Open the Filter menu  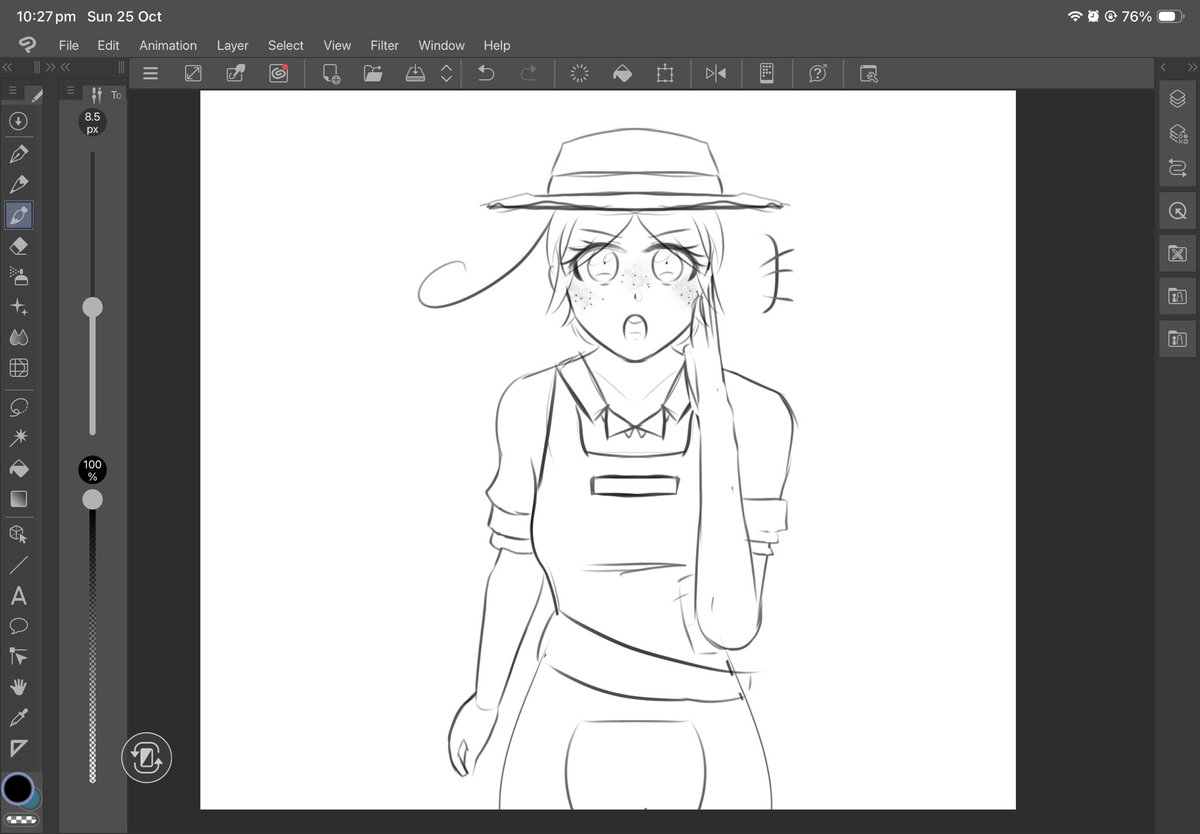point(384,45)
